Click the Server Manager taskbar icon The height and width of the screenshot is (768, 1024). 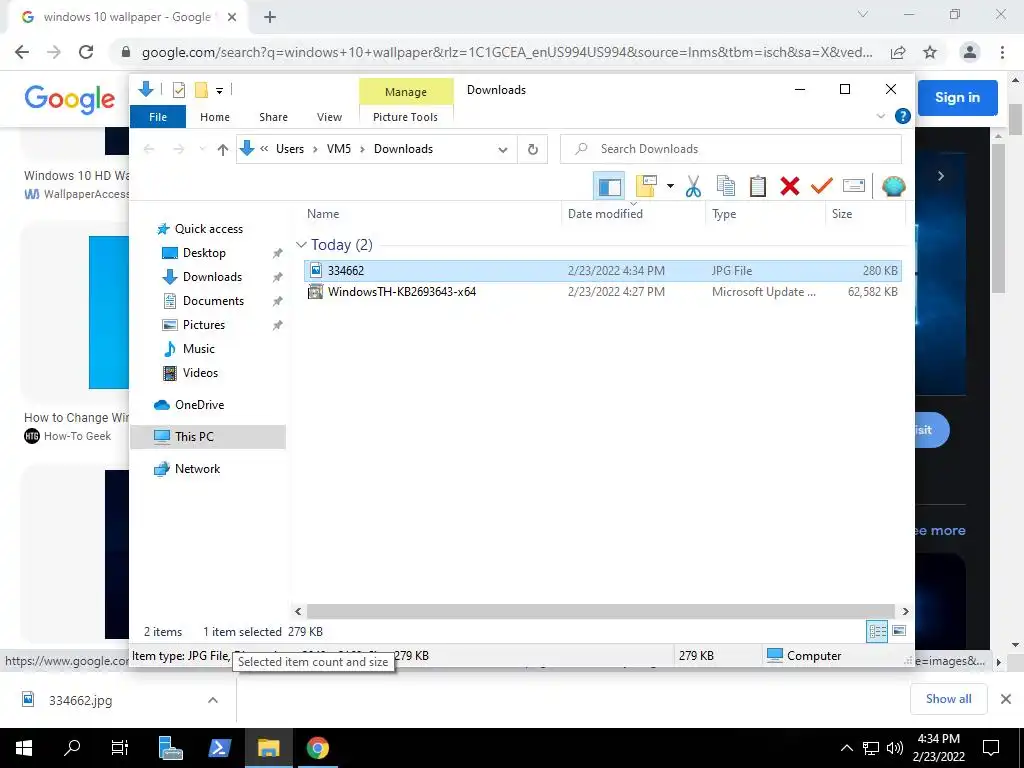[x=170, y=748]
